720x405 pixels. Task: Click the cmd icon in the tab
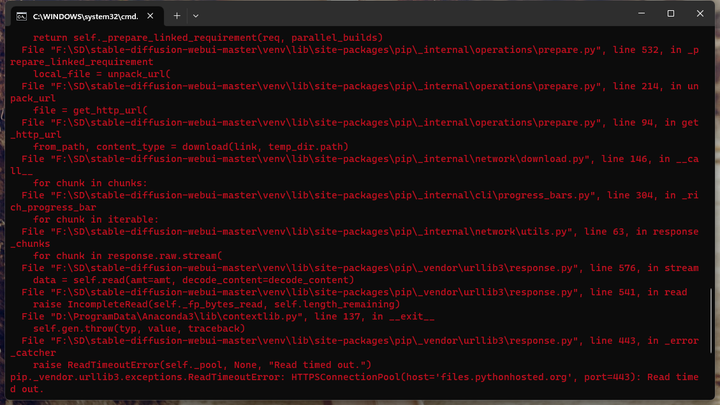point(22,17)
